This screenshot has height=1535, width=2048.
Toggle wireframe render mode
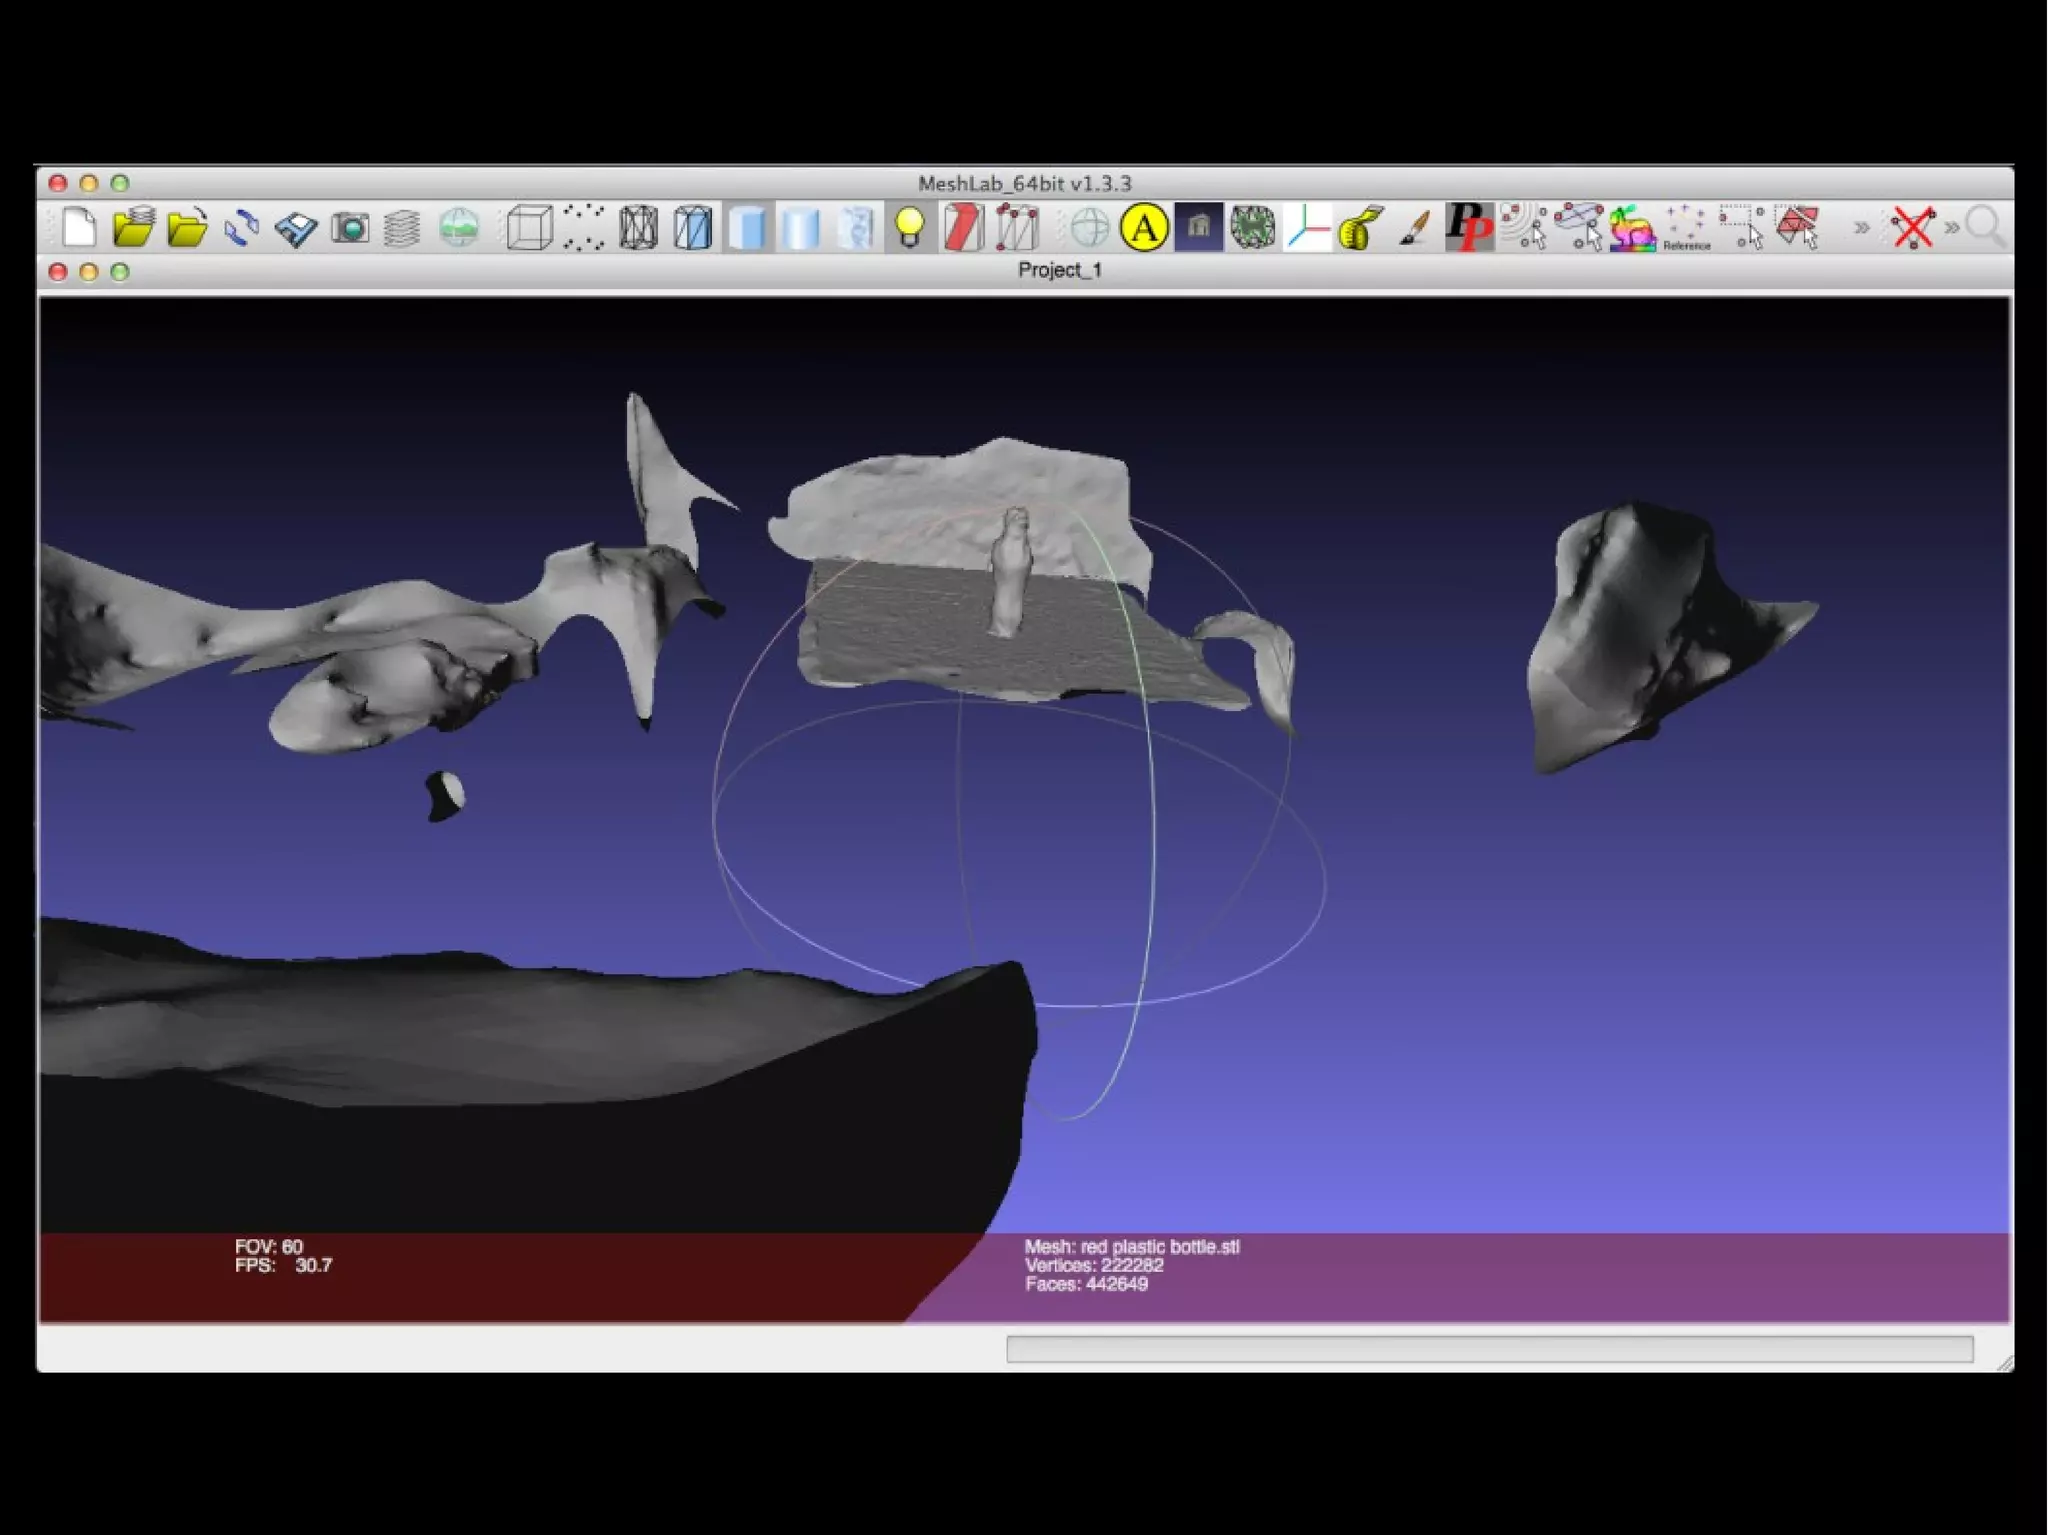(x=638, y=228)
